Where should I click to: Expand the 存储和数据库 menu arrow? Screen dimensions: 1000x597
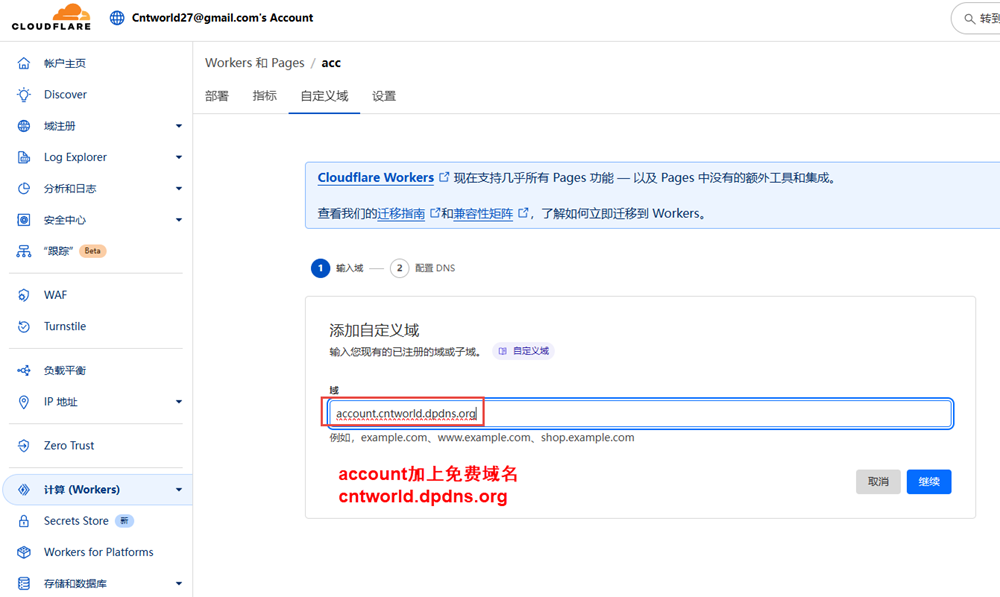click(x=179, y=584)
